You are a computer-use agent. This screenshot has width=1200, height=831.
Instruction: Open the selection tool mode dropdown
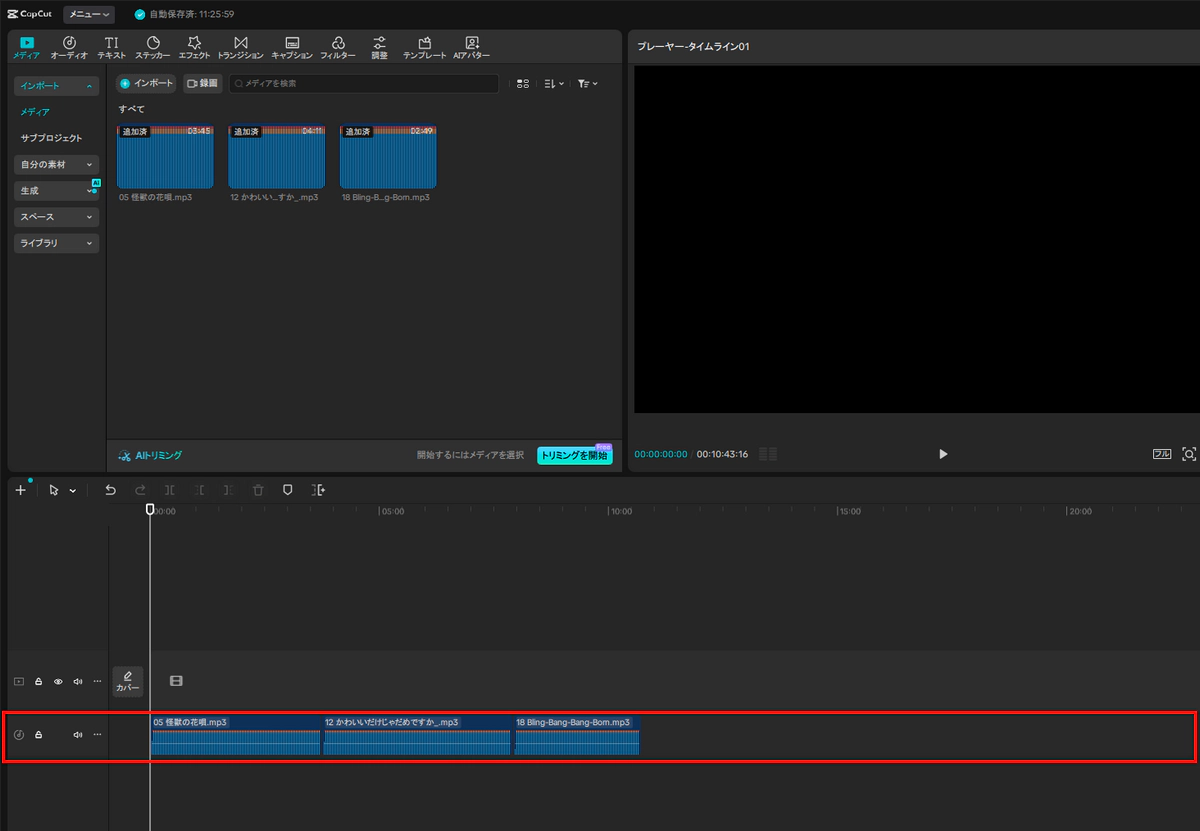click(73, 491)
